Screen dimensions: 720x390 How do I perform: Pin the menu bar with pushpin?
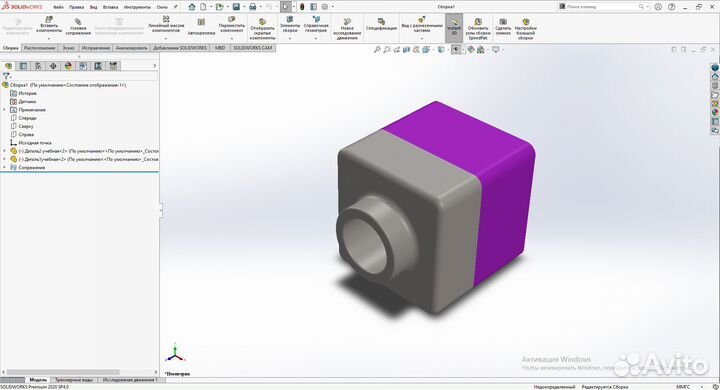click(x=175, y=7)
